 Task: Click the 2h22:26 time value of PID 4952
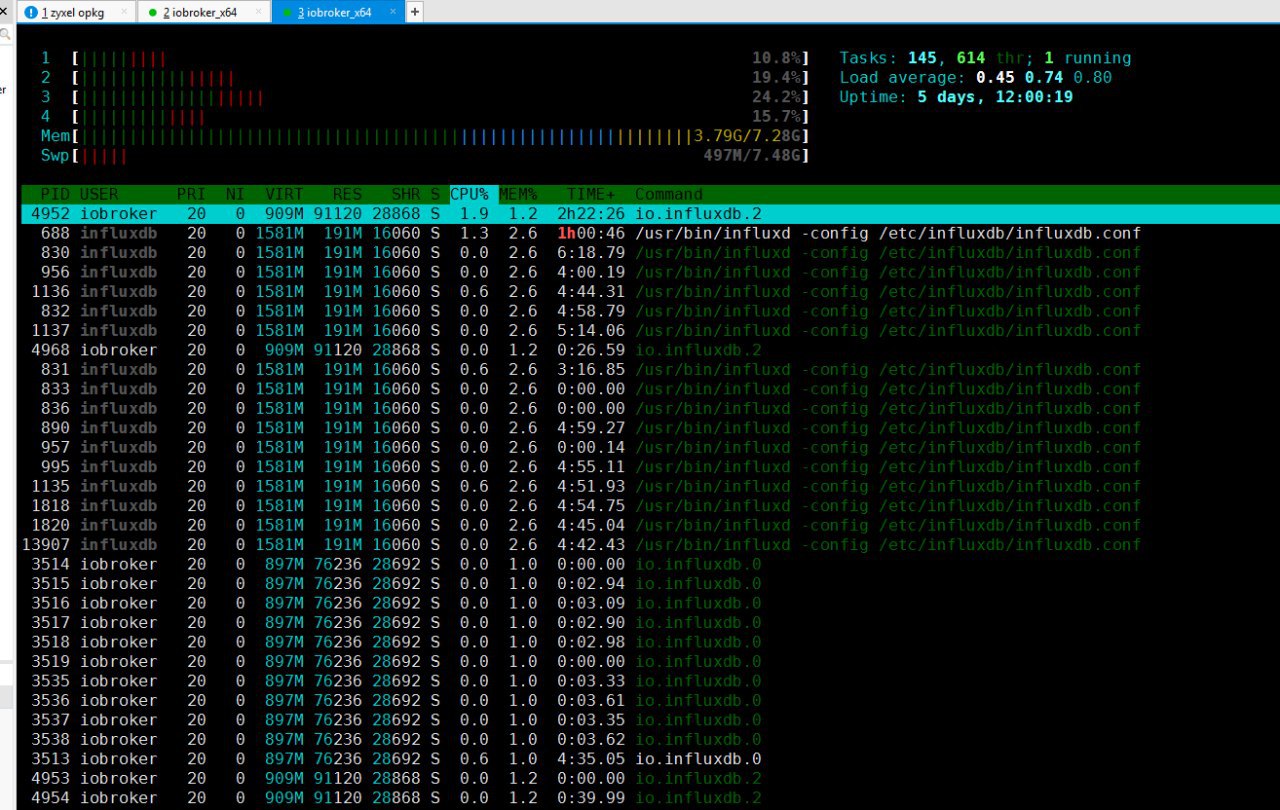[x=591, y=214]
